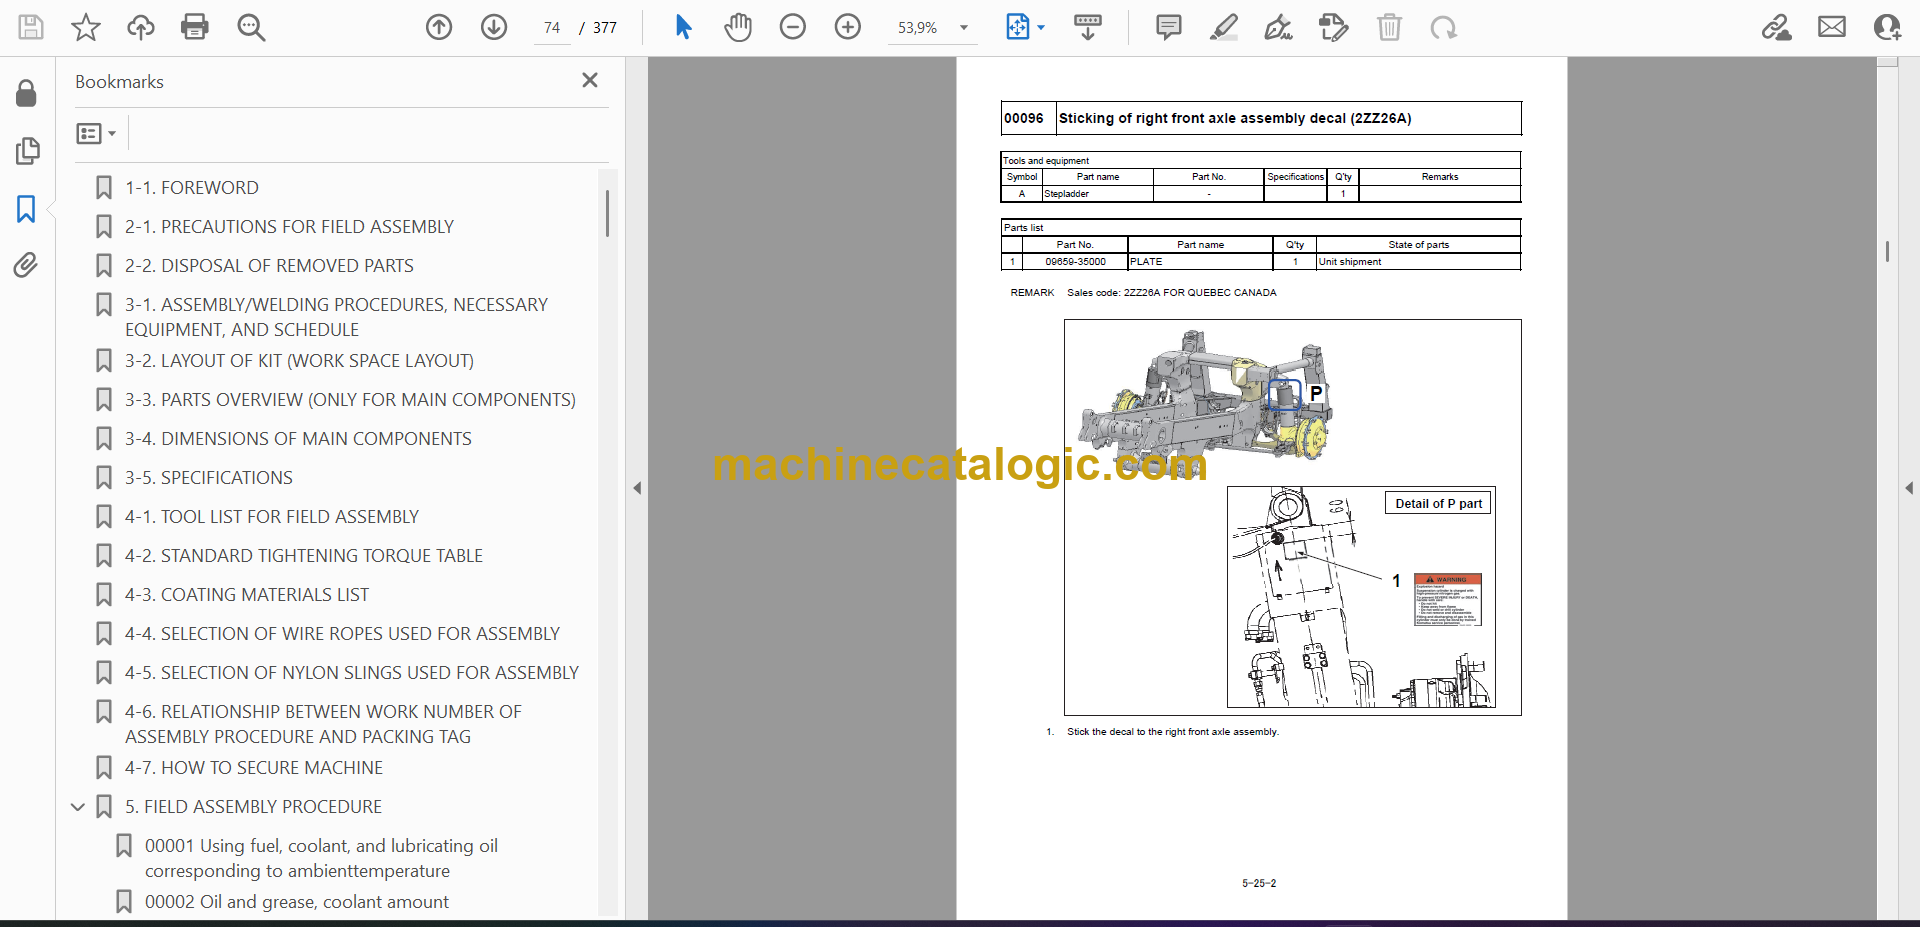Share a link to the file
The image size is (1920, 927).
[x=1776, y=27]
